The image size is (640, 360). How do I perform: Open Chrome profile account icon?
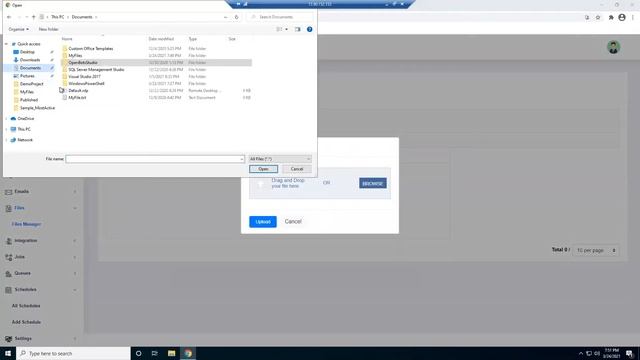(x=622, y=17)
